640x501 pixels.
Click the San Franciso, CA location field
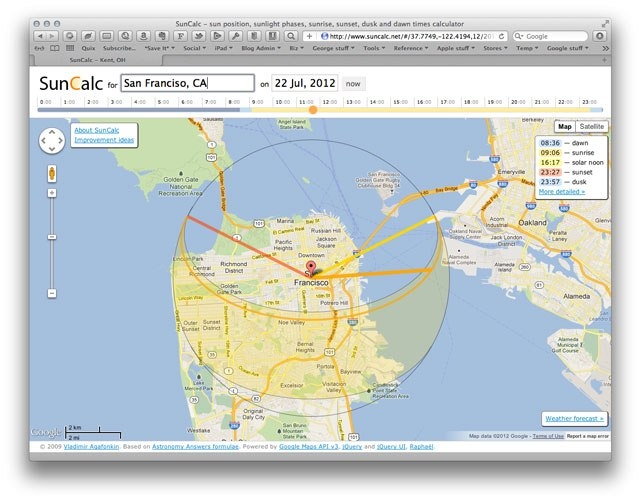pos(187,84)
